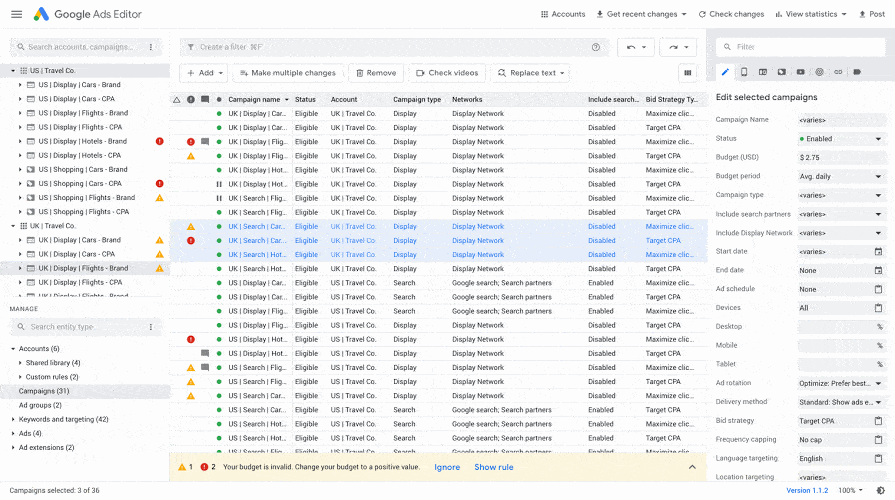This screenshot has width=895, height=500.
Task: Click the help icon in the filter bar
Action: click(x=596, y=47)
